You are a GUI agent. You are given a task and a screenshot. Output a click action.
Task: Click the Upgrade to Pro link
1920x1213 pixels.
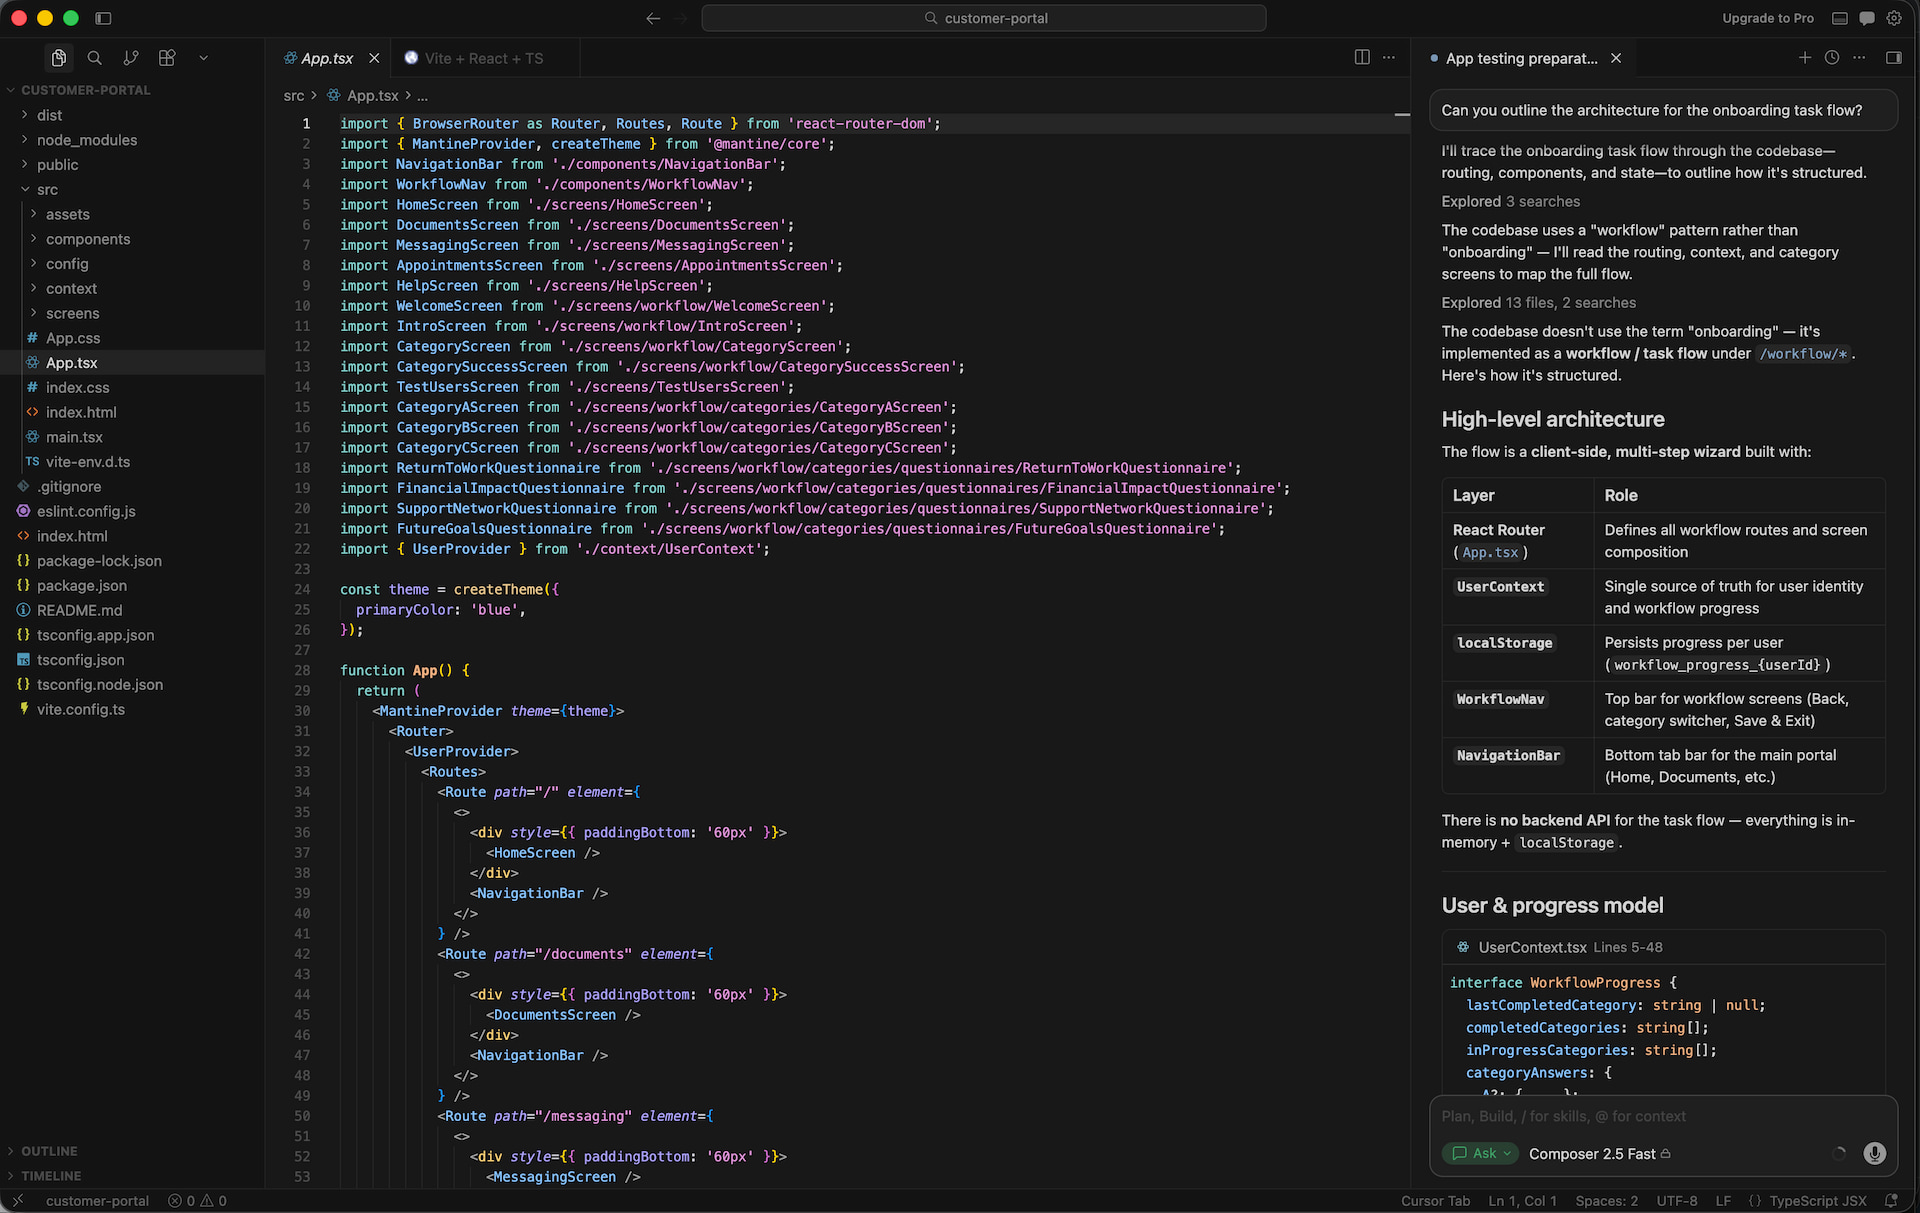(1767, 18)
